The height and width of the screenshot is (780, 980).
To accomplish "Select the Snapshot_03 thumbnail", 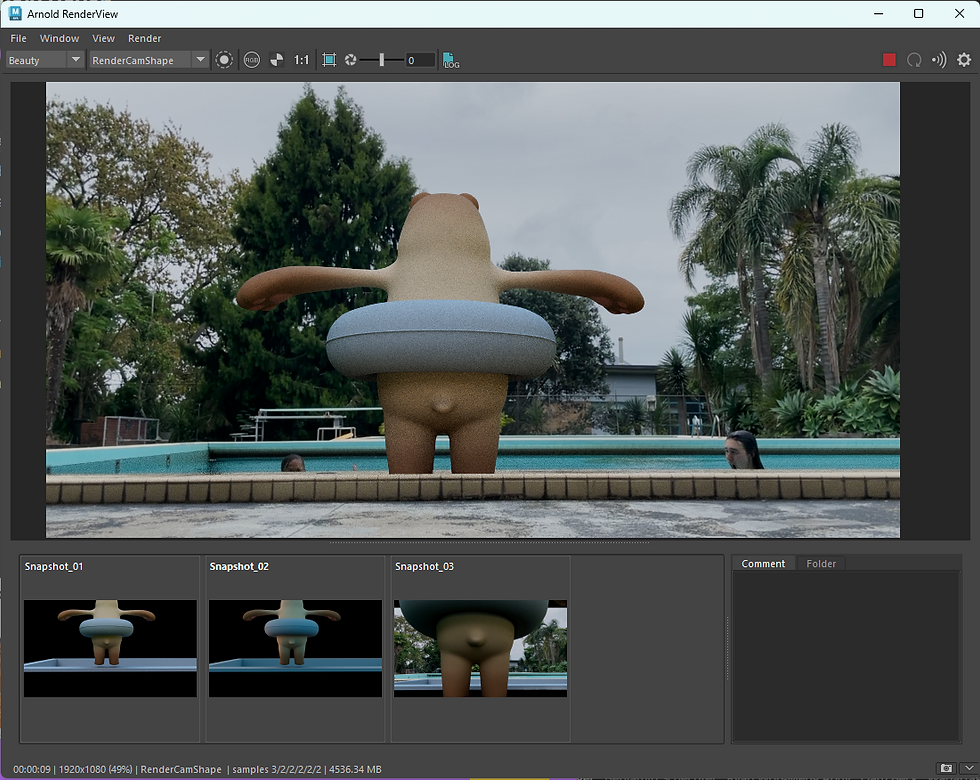I will click(480, 648).
